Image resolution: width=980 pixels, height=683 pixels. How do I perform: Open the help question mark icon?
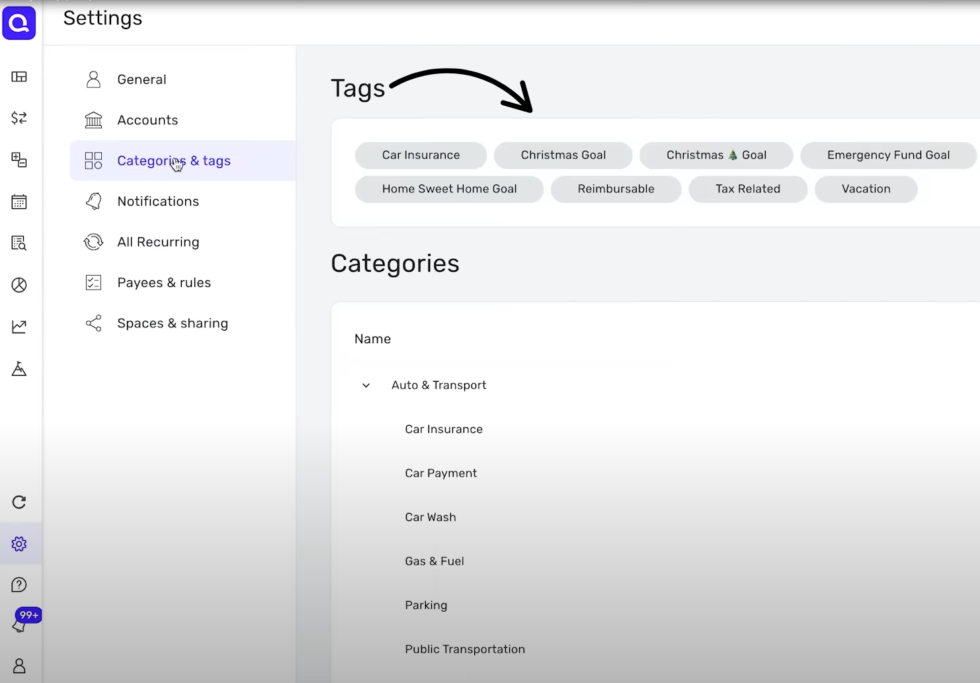coord(19,585)
